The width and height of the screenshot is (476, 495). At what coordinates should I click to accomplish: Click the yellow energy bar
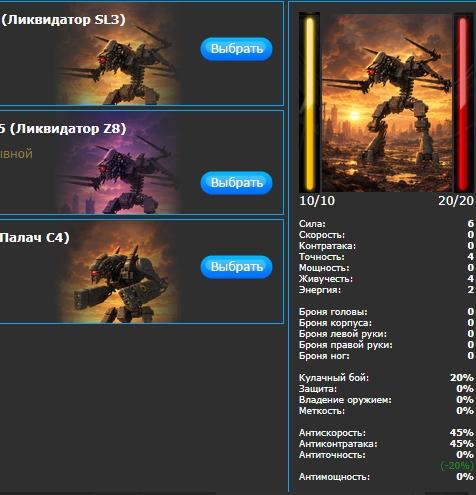310,103
